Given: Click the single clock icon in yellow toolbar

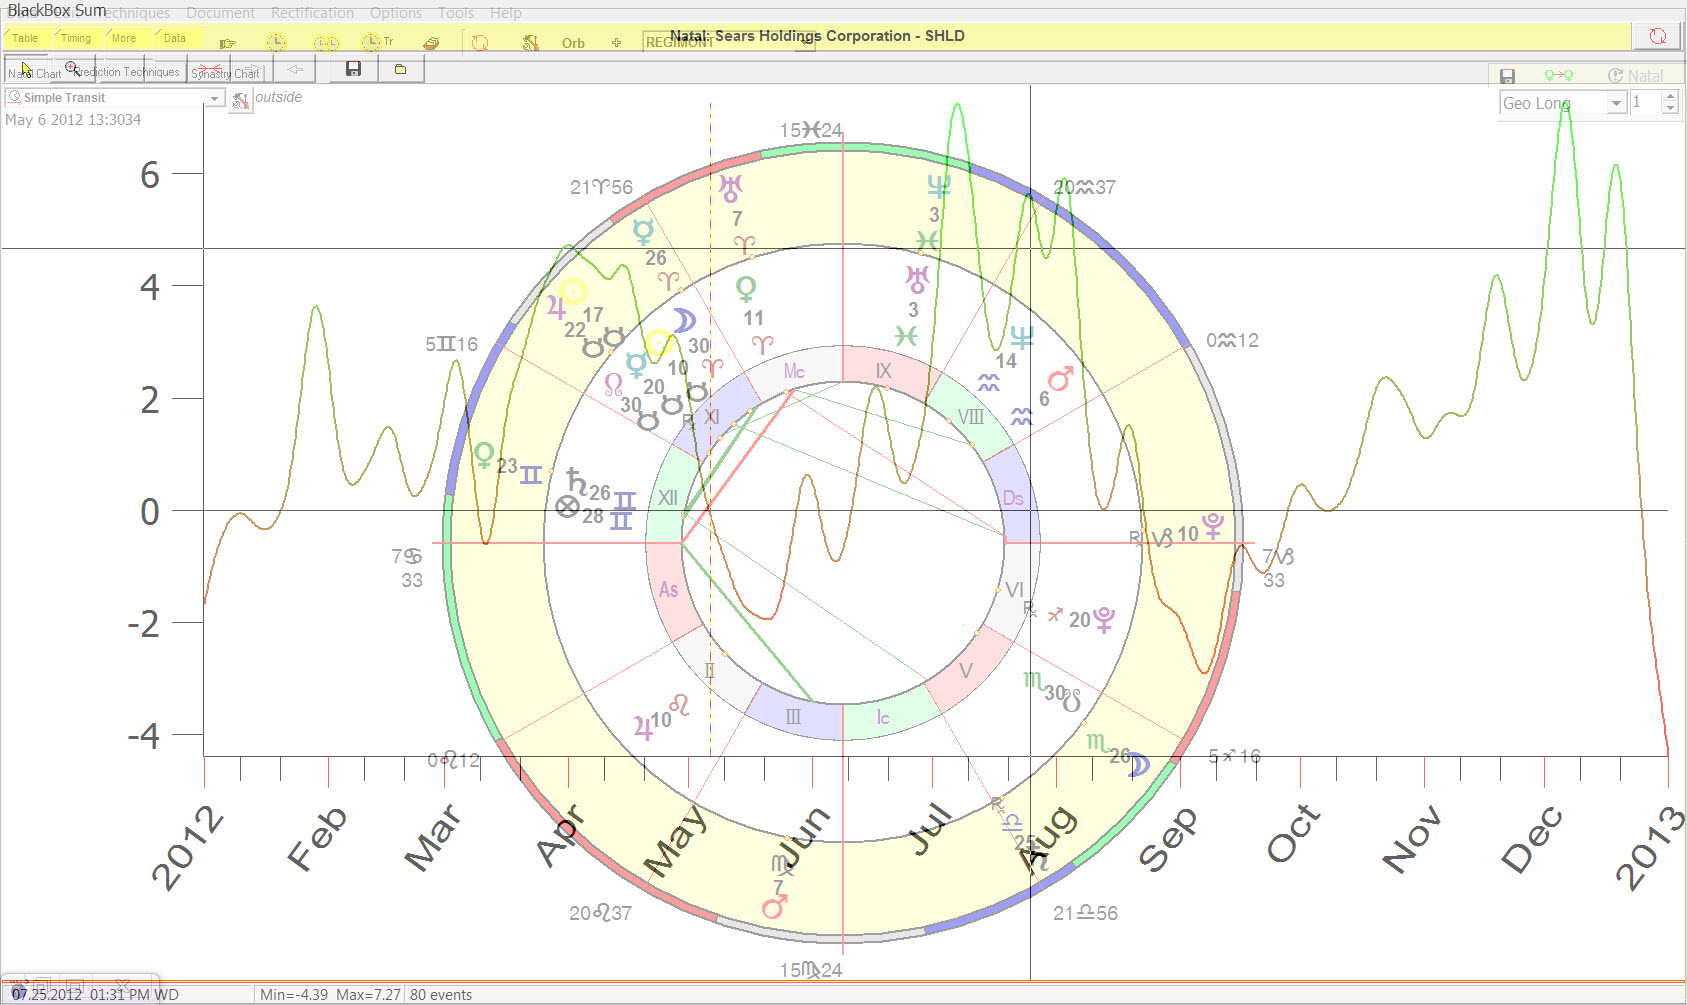Looking at the screenshot, I should tap(276, 42).
